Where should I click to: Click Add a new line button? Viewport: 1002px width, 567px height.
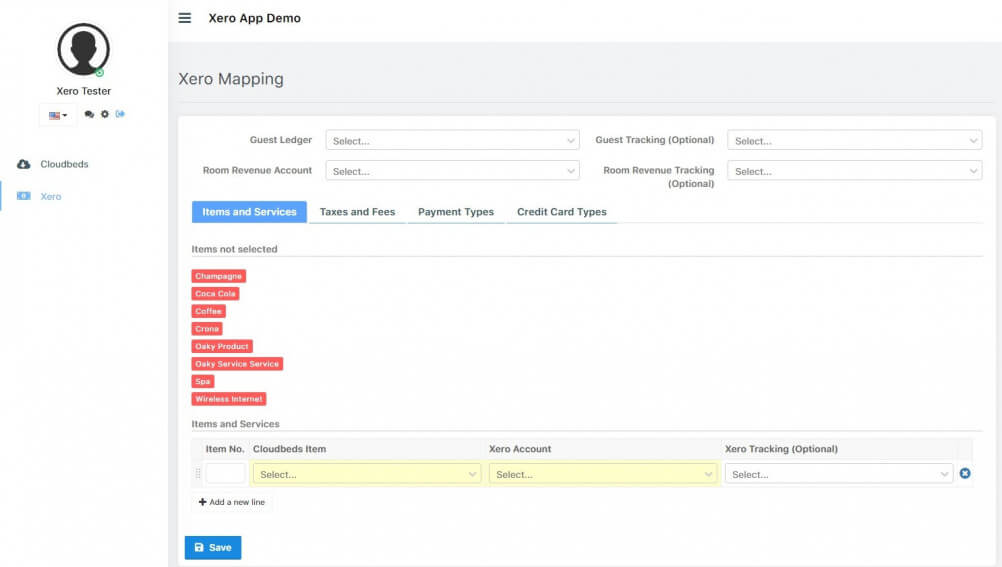click(232, 502)
